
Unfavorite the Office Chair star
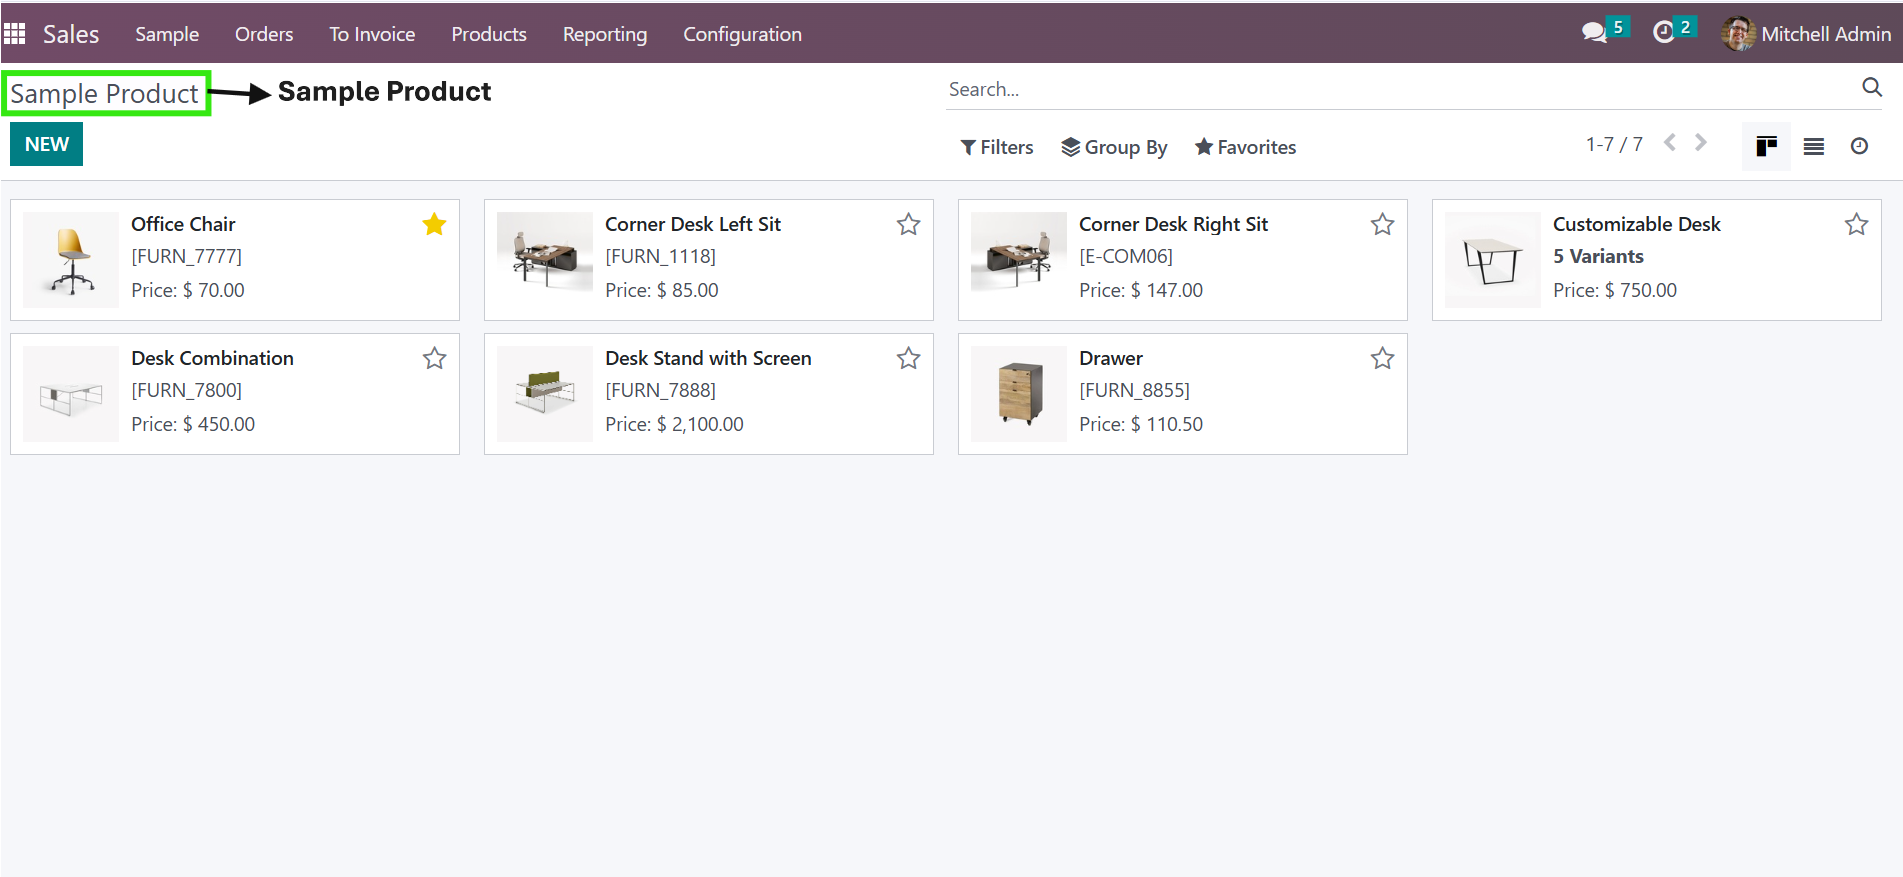coord(434,224)
